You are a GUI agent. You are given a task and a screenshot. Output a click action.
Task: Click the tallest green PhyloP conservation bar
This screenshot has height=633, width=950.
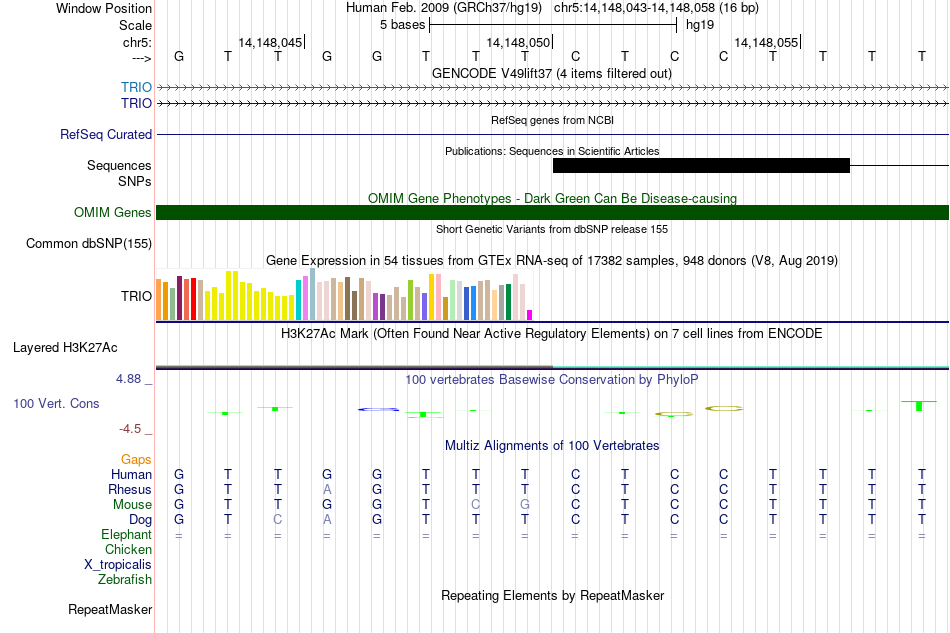tap(919, 406)
